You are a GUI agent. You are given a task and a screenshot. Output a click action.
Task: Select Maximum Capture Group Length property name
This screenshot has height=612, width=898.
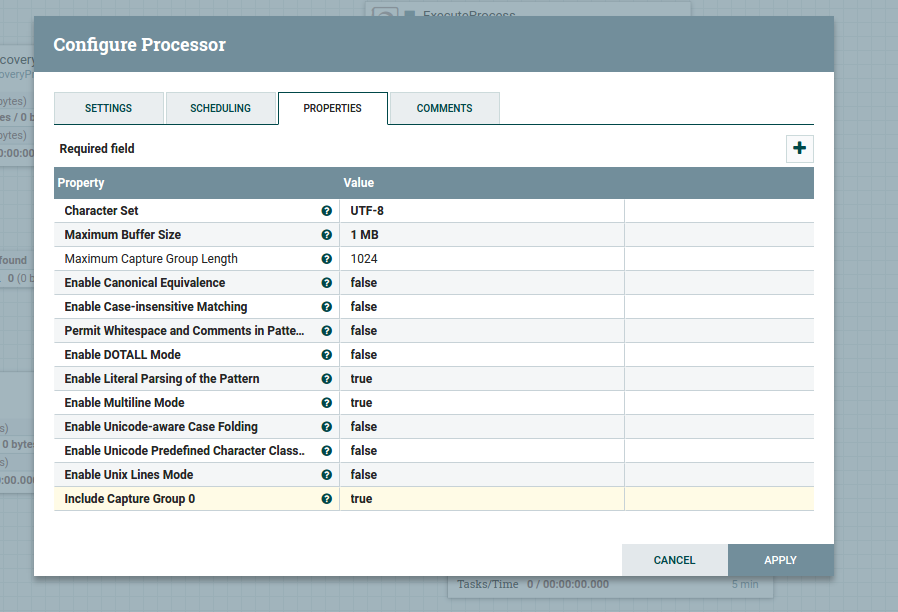[151, 259]
